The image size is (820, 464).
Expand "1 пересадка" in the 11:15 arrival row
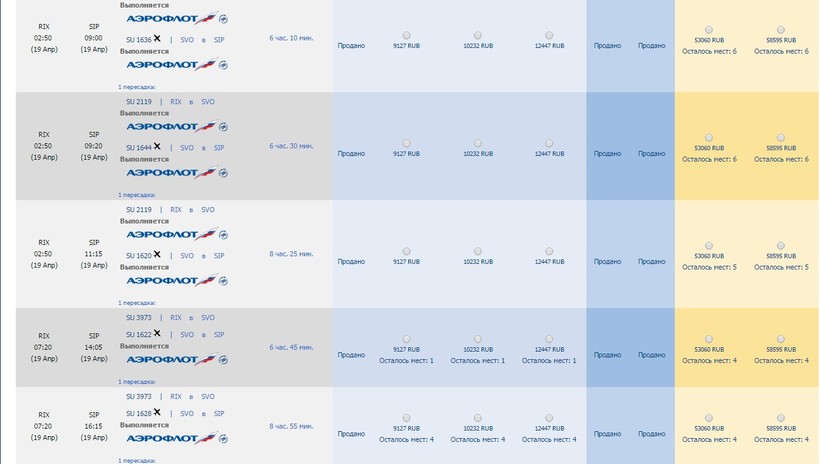(x=137, y=302)
